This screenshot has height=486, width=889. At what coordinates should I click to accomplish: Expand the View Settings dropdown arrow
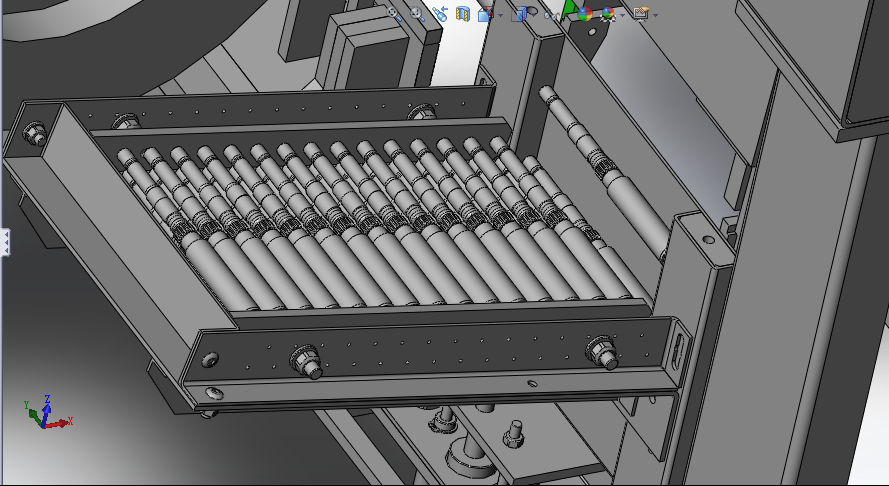655,15
